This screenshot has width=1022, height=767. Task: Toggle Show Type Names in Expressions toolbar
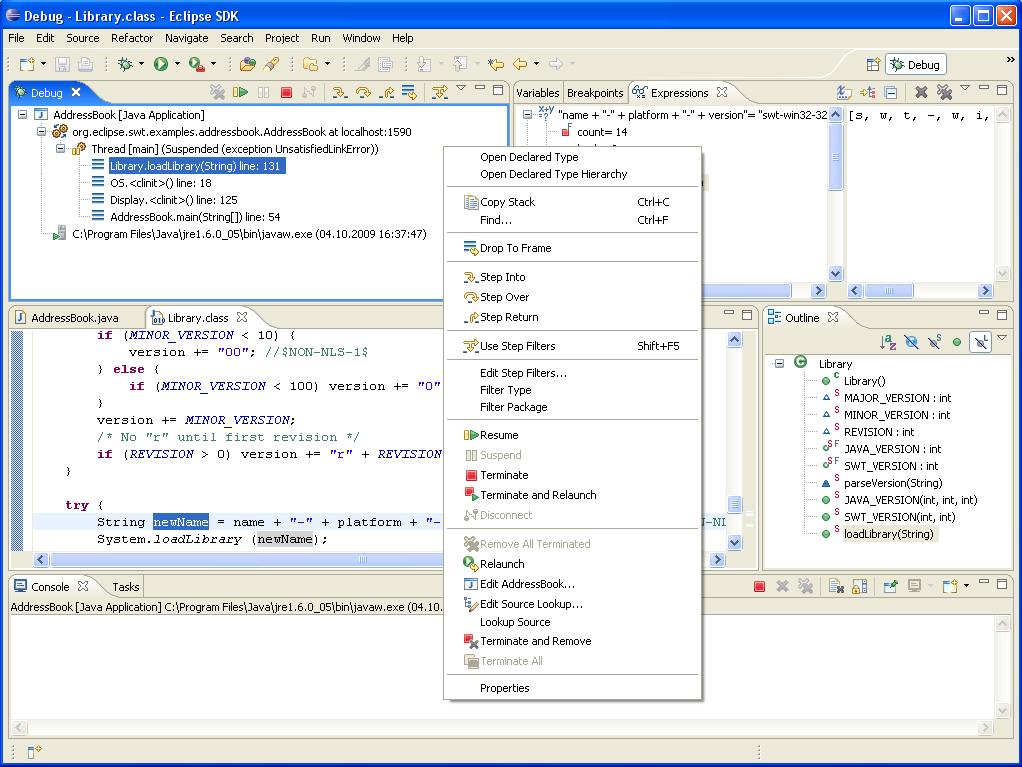pyautogui.click(x=844, y=93)
